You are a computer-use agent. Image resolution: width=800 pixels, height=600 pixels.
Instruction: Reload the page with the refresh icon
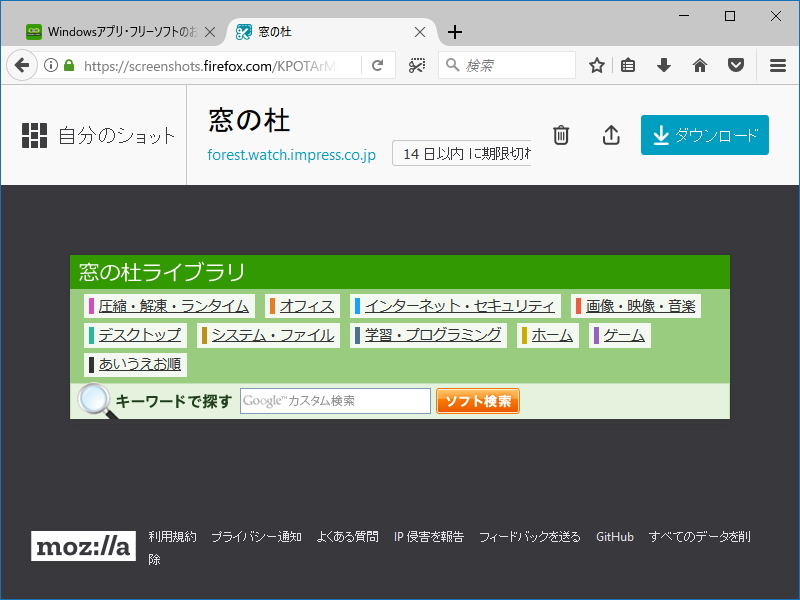coord(378,65)
